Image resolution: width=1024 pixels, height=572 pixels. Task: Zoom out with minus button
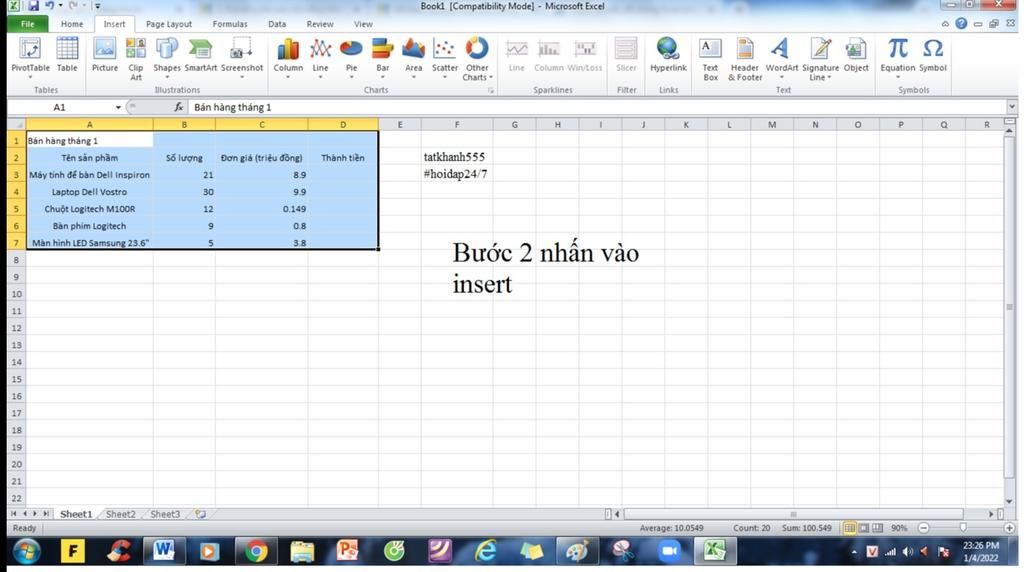(923, 528)
